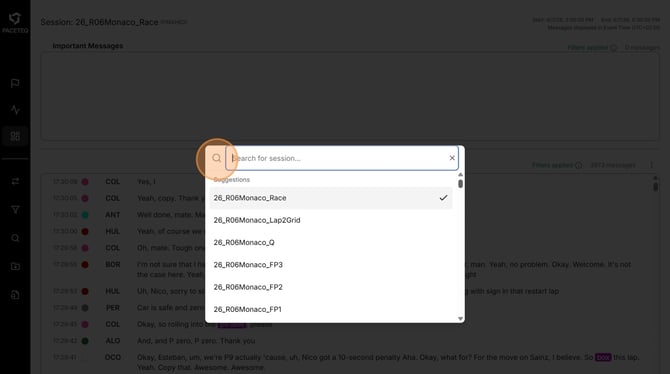Image resolution: width=670 pixels, height=374 pixels.
Task: Click the gray color dot on the PER row
Action: click(x=85, y=308)
